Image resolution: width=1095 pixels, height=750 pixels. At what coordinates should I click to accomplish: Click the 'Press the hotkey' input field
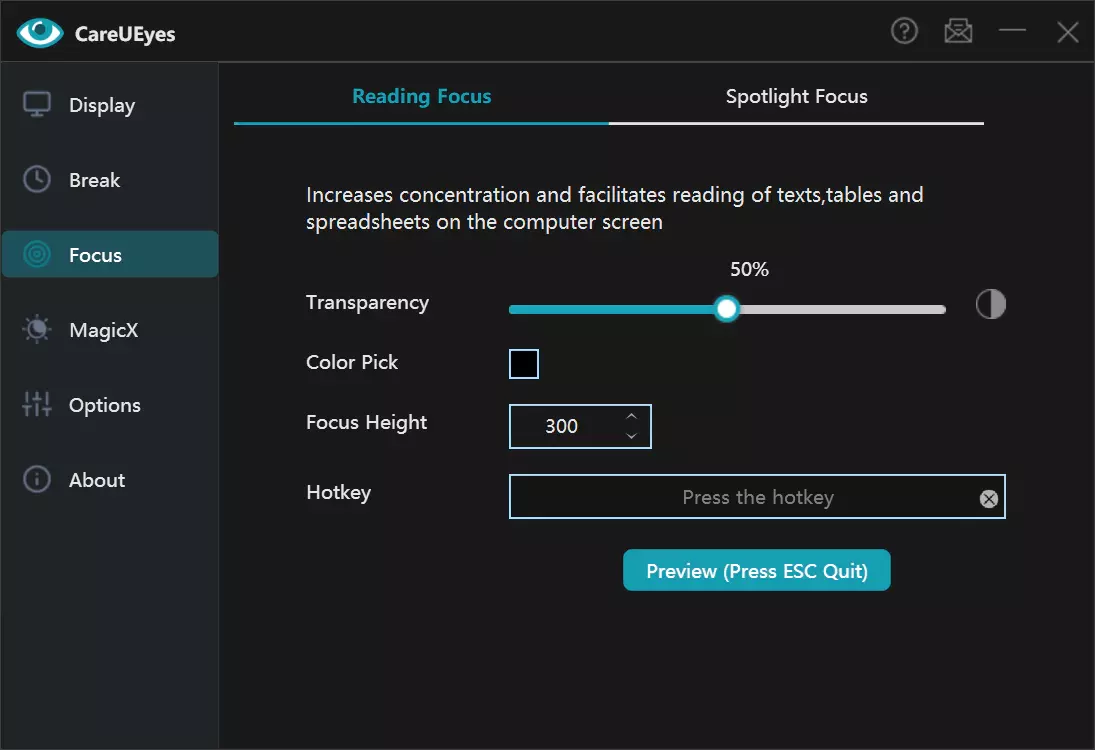click(x=757, y=497)
